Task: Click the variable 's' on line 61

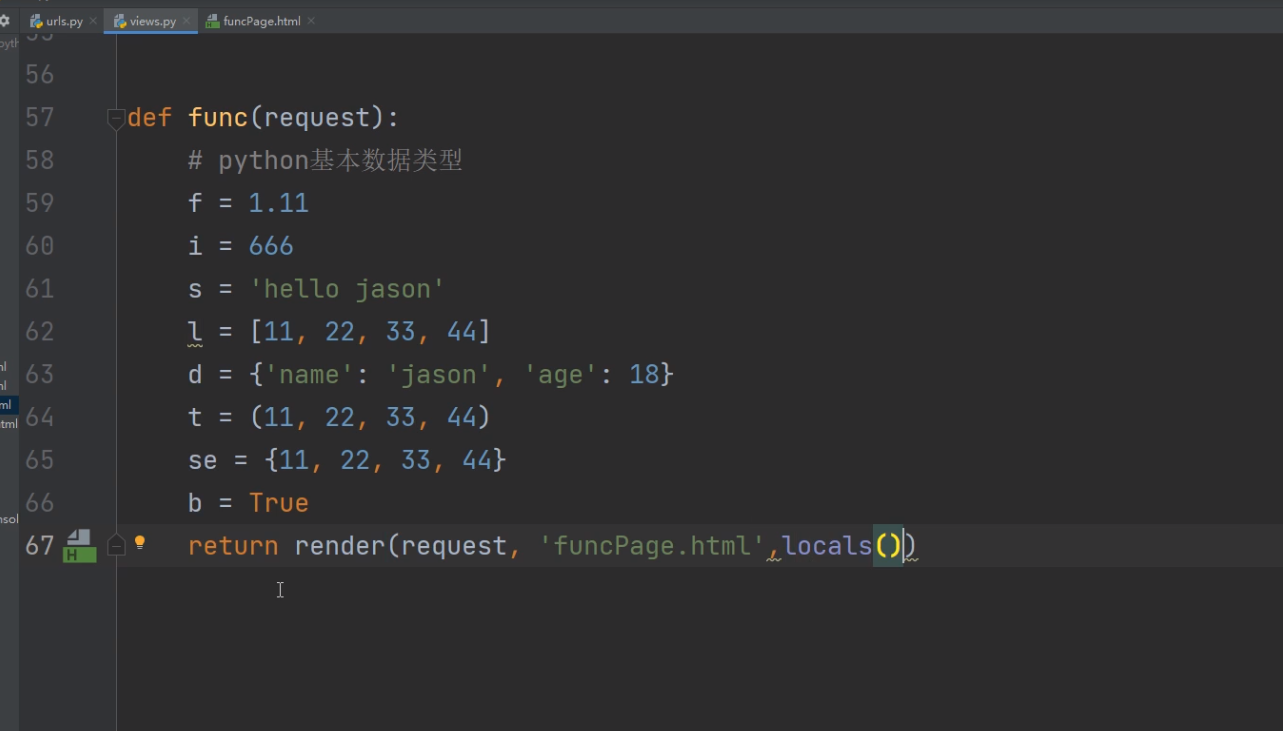Action: click(195, 289)
